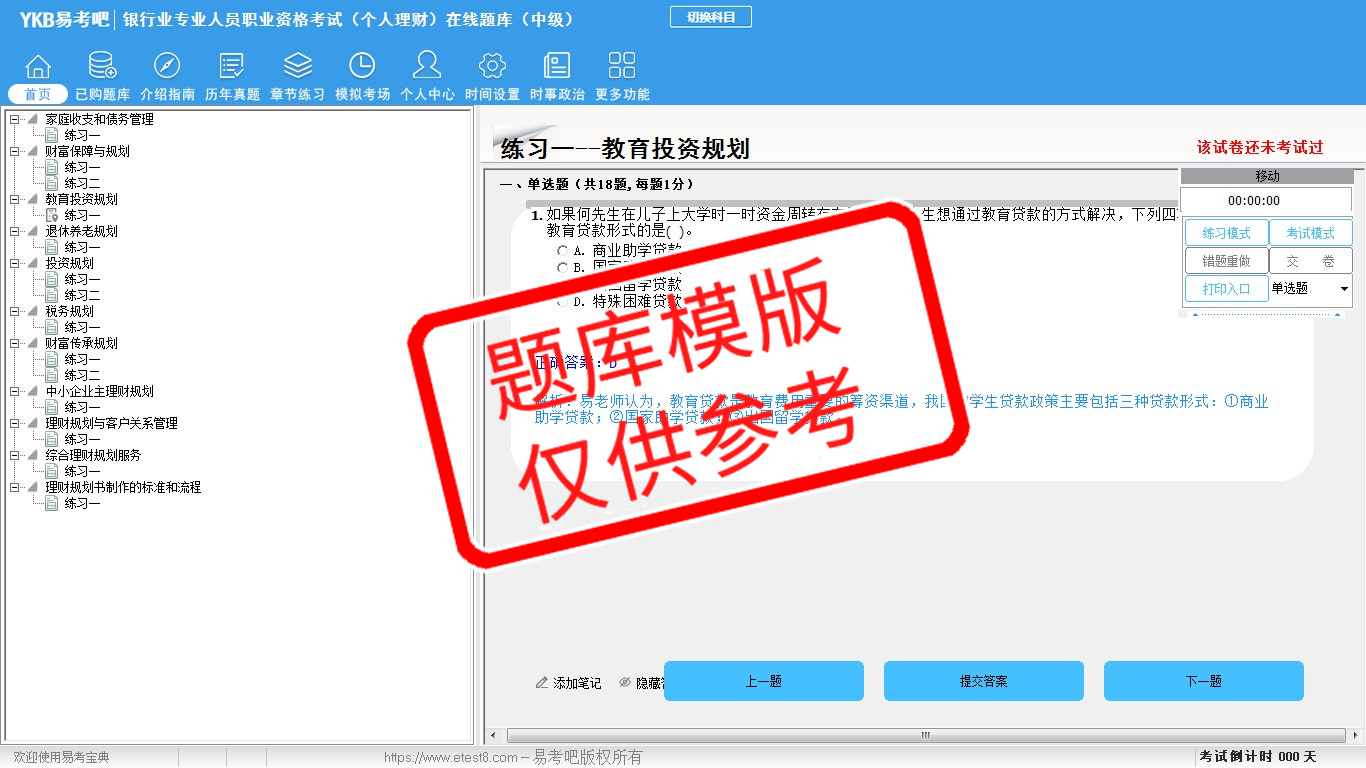Collapse 理财规划书制作的标准和流程 with its minus box

tap(14, 488)
